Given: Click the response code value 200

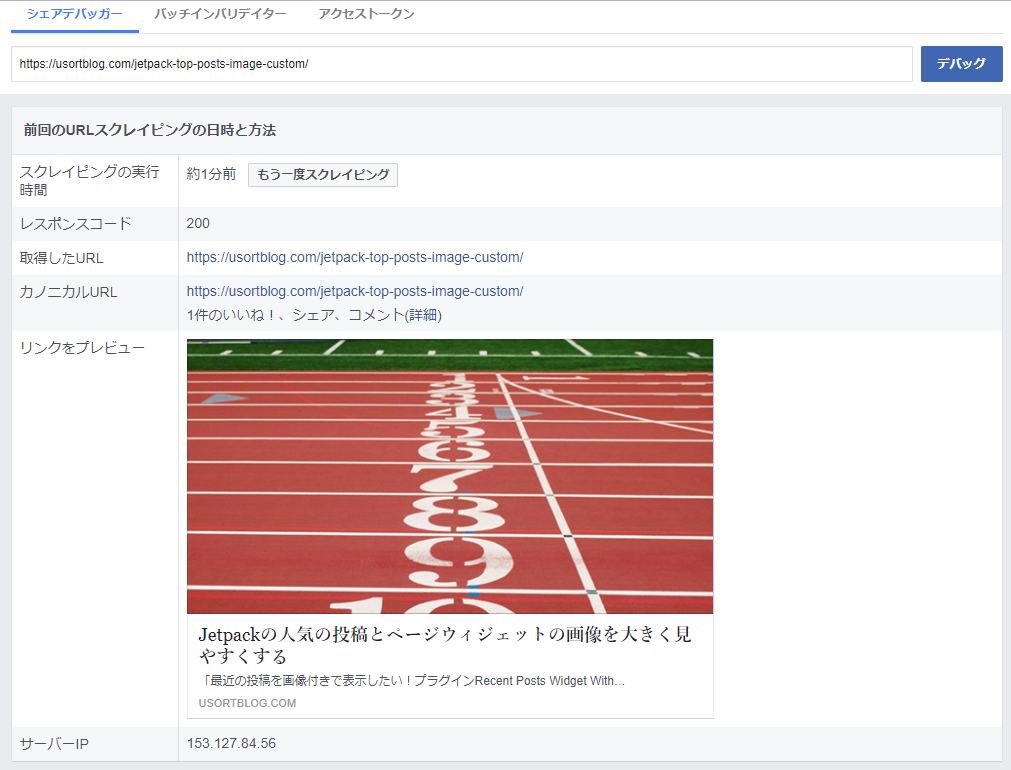Looking at the screenshot, I should tap(198, 223).
